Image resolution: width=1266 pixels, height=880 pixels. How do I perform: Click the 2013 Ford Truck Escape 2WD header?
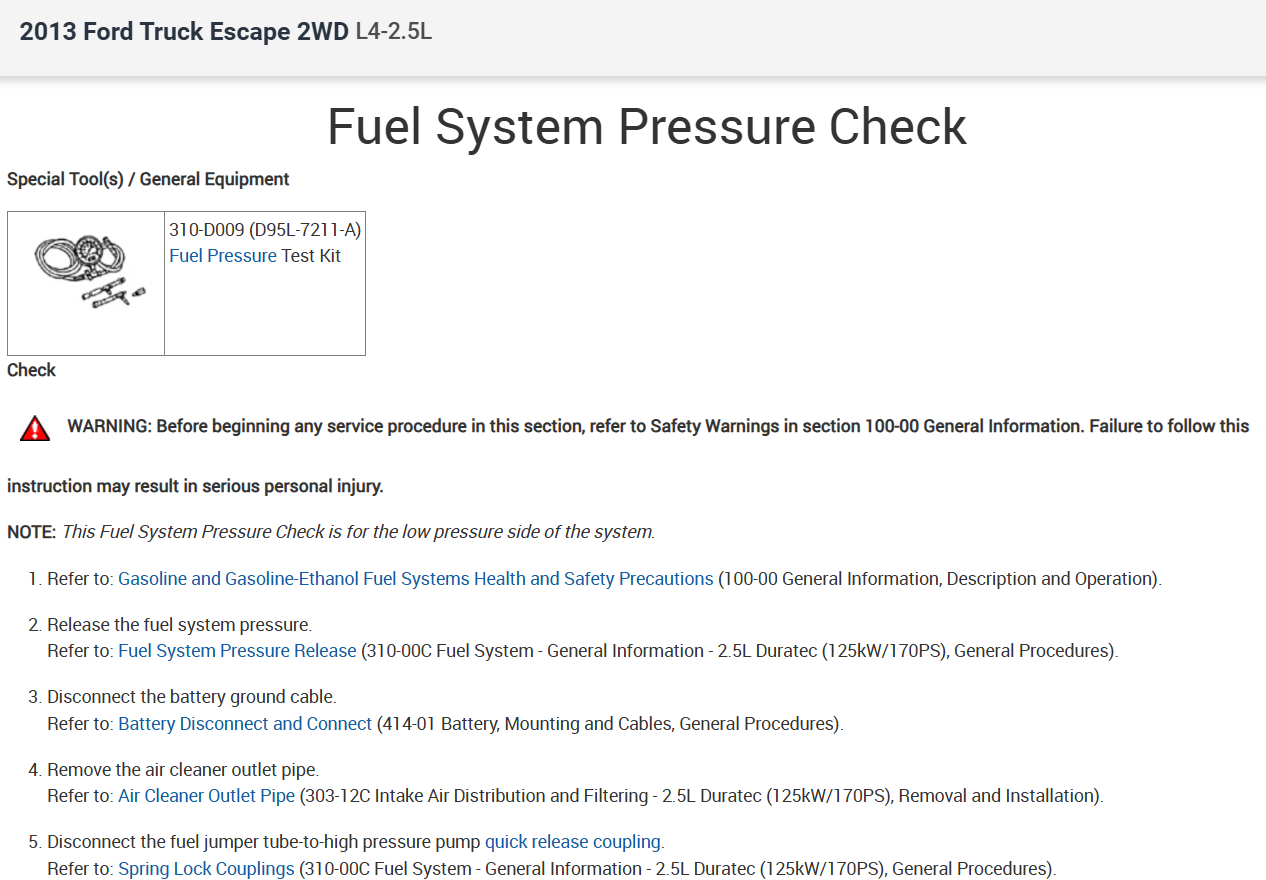[185, 32]
